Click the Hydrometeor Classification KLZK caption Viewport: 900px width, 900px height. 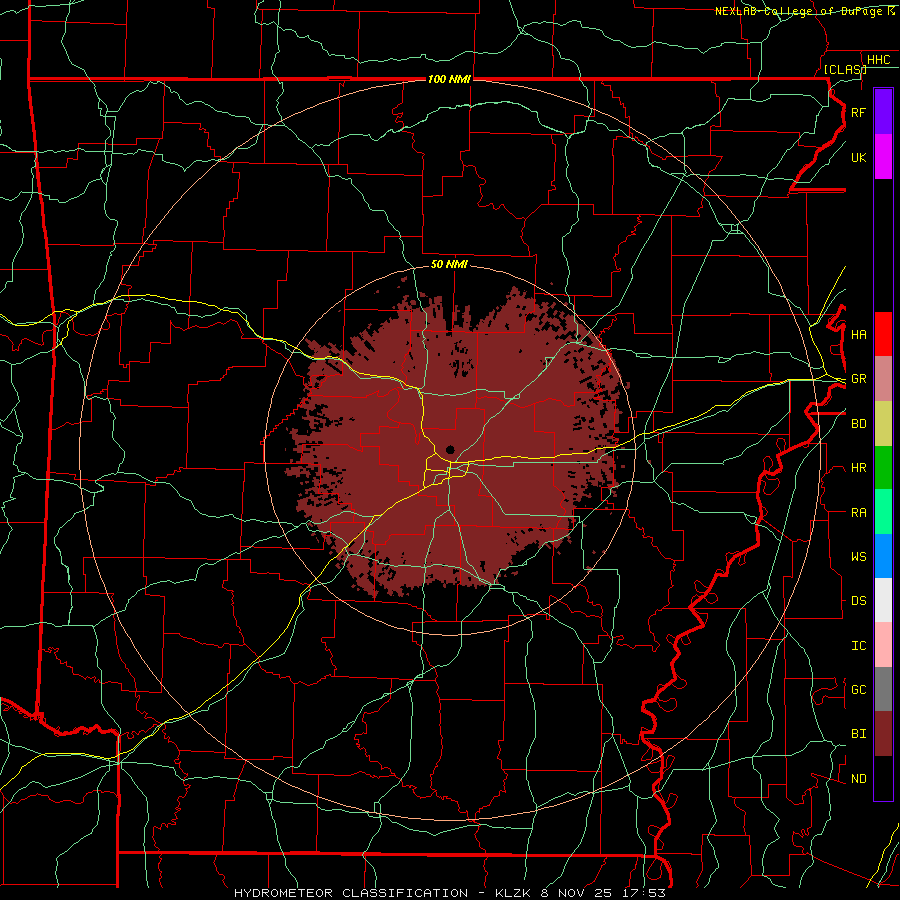click(x=450, y=893)
